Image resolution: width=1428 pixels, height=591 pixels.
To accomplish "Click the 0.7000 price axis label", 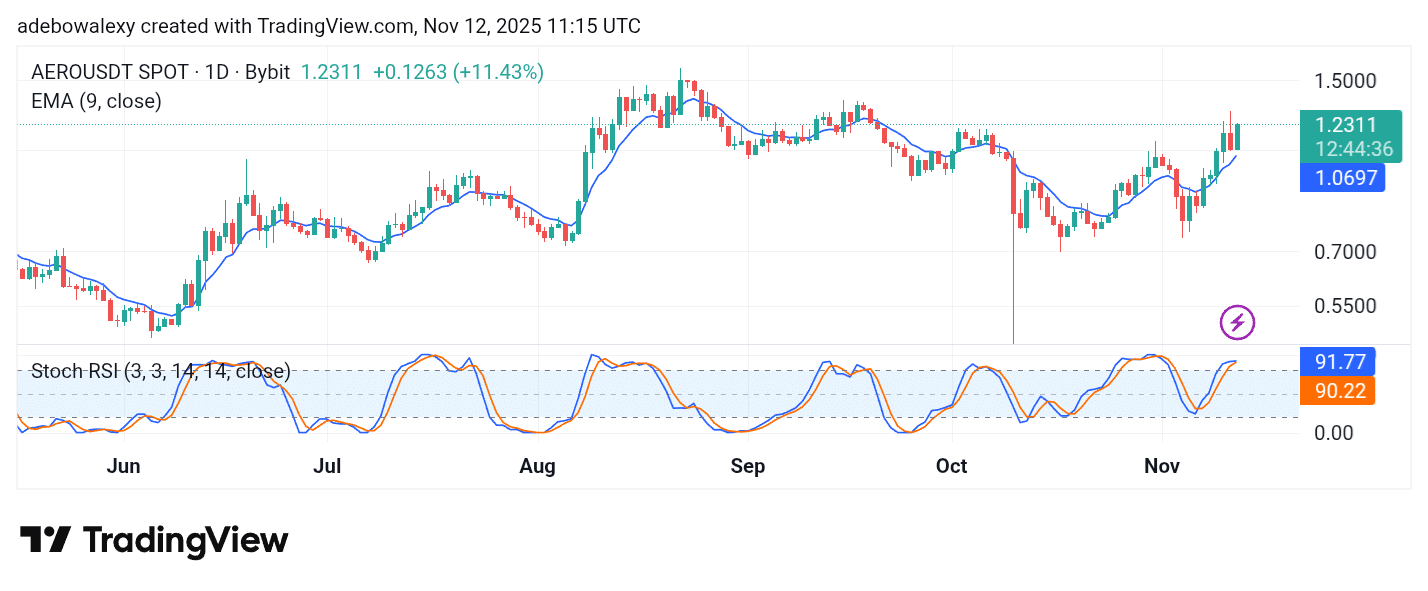I will [1346, 251].
